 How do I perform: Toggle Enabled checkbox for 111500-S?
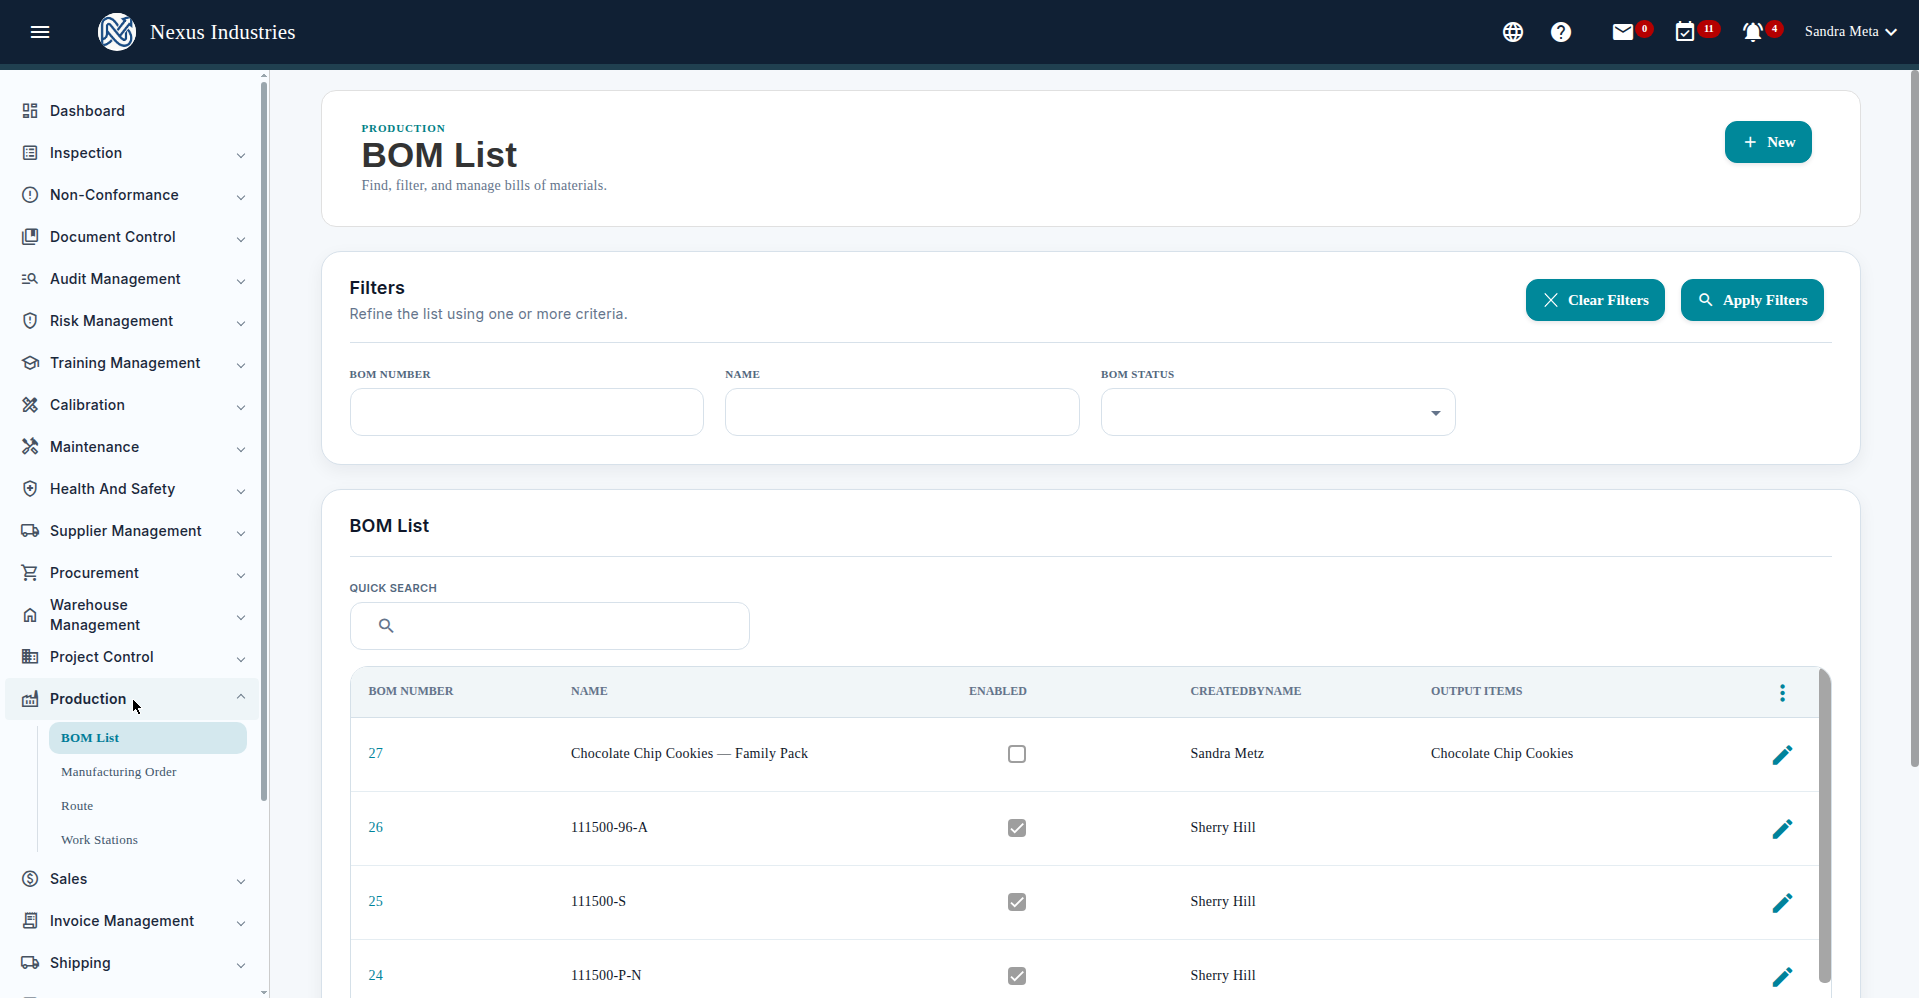pos(1017,902)
